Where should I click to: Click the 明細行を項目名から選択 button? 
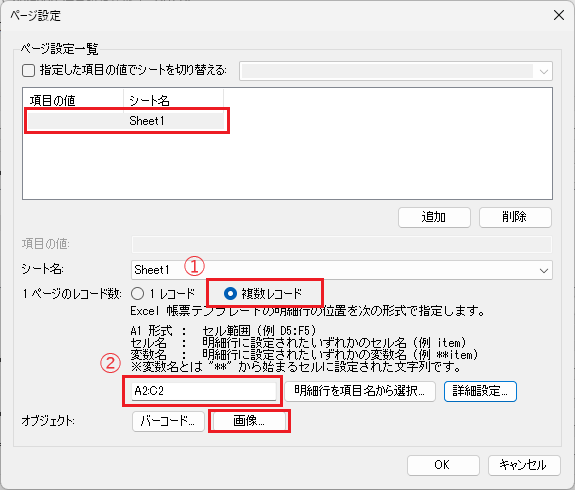[x=360, y=391]
